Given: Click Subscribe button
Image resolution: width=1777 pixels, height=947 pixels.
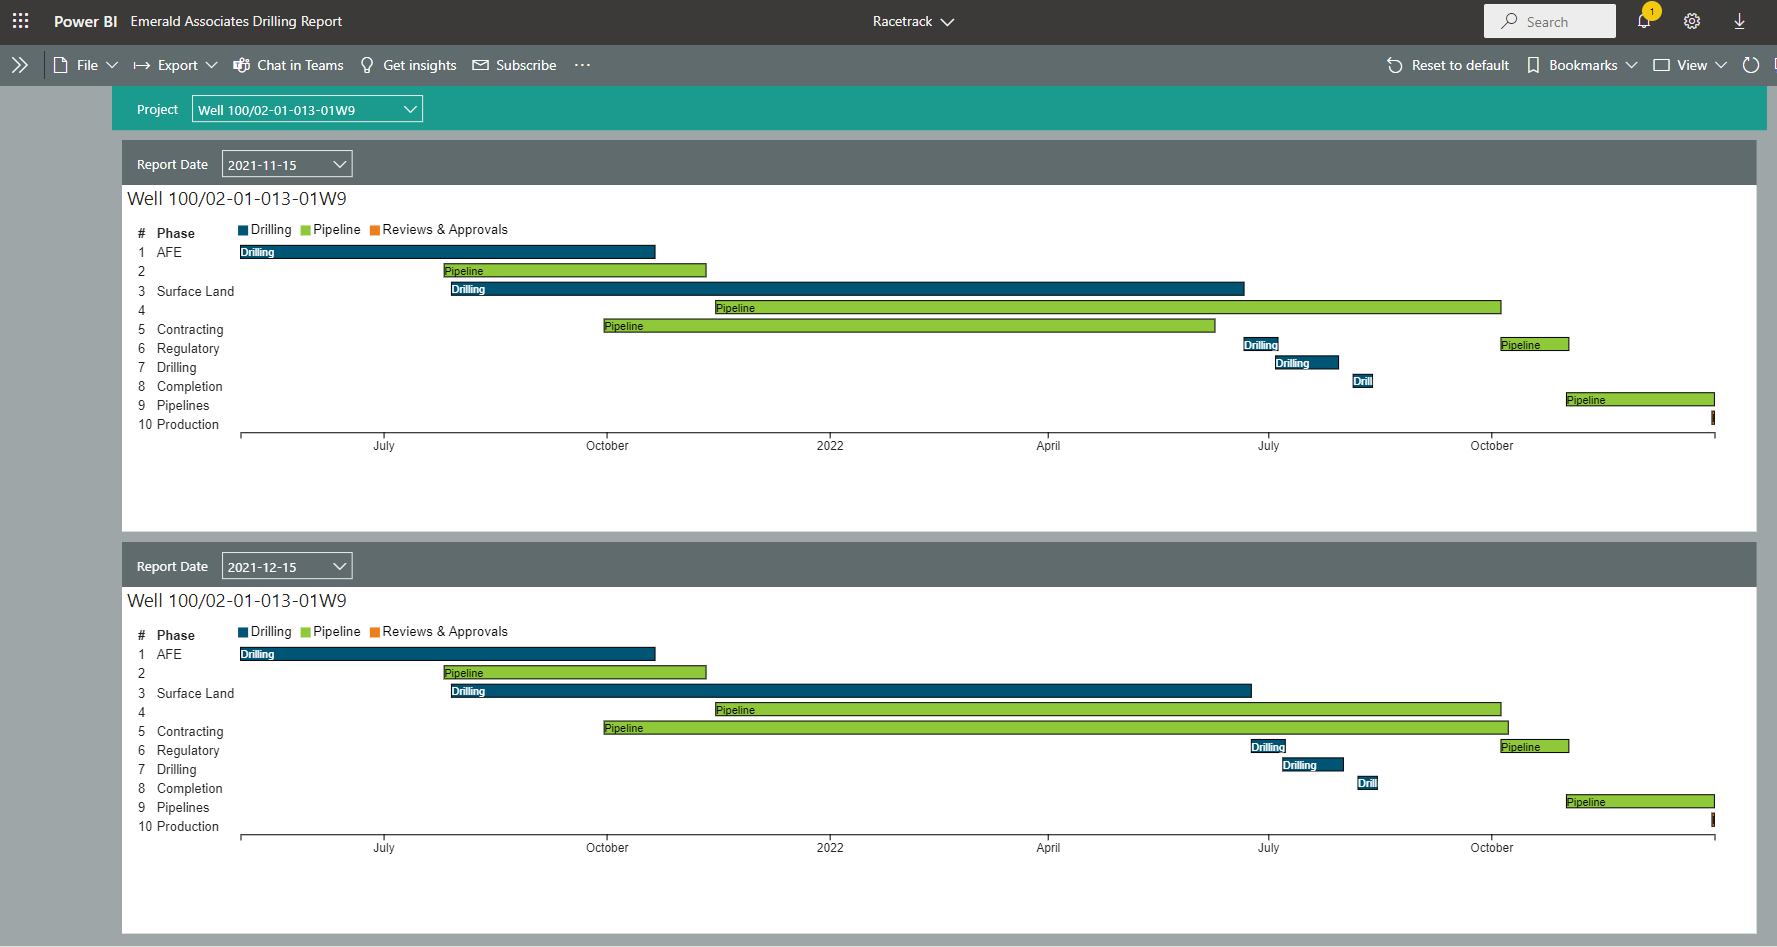Looking at the screenshot, I should tap(514, 65).
